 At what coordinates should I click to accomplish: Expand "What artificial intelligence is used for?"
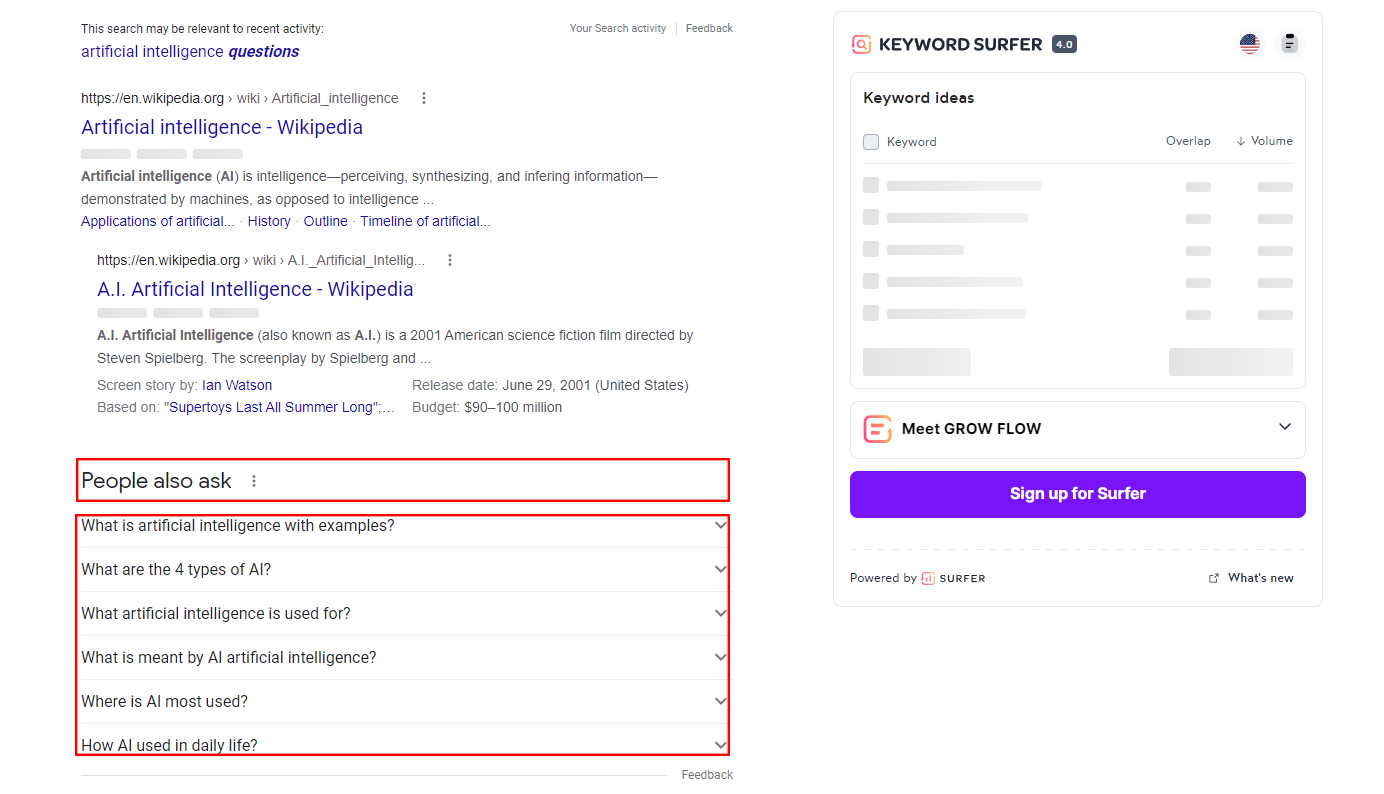(x=720, y=613)
